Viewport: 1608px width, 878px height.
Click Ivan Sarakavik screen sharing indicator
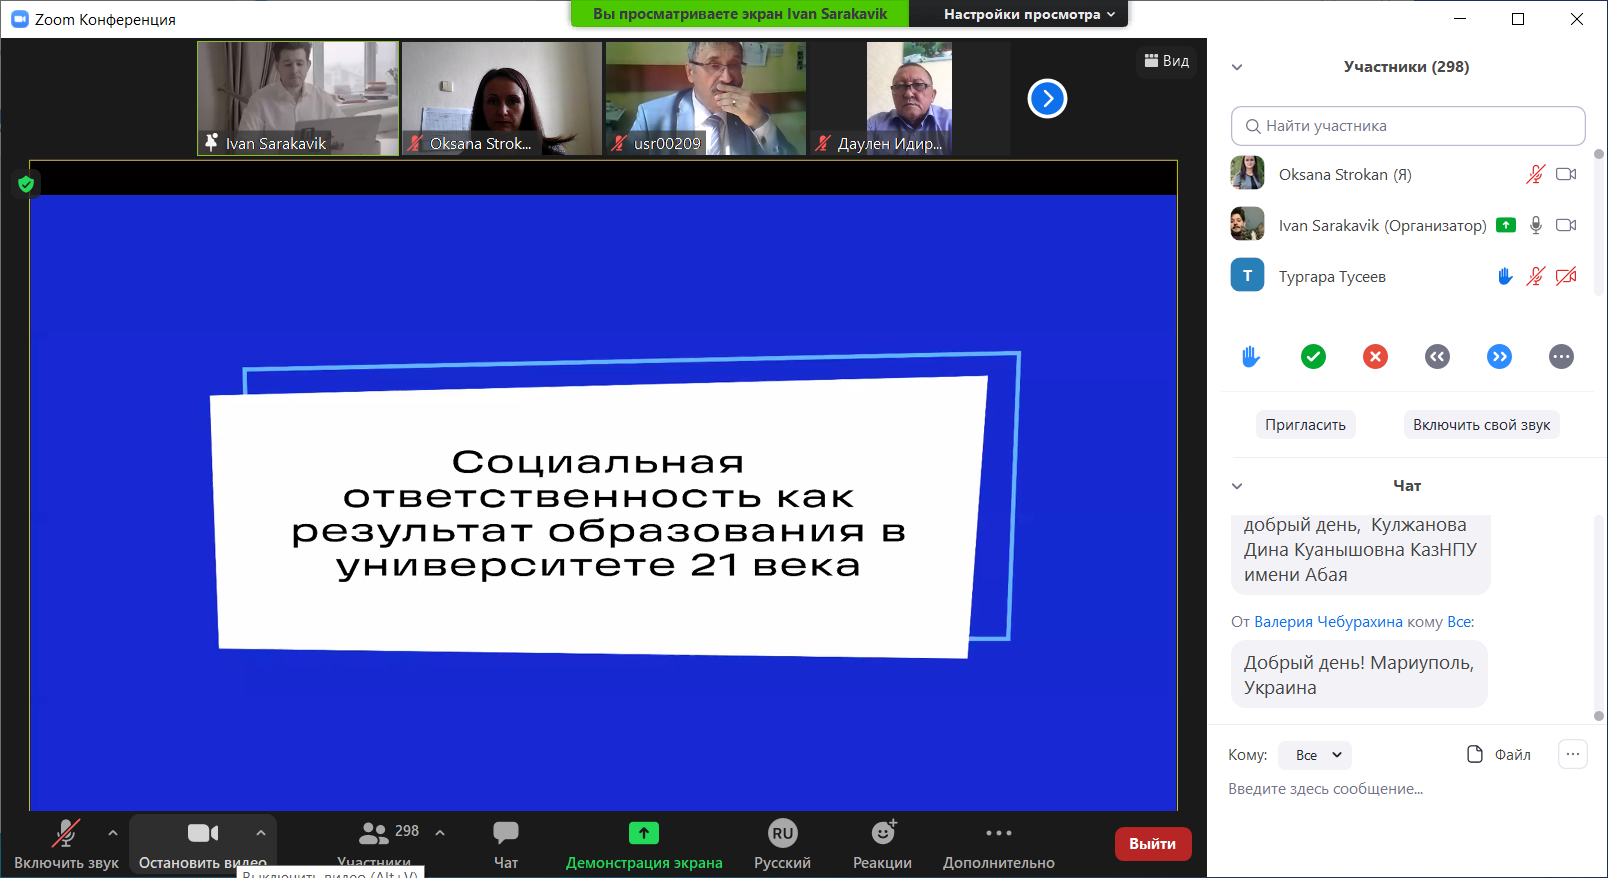point(1506,225)
